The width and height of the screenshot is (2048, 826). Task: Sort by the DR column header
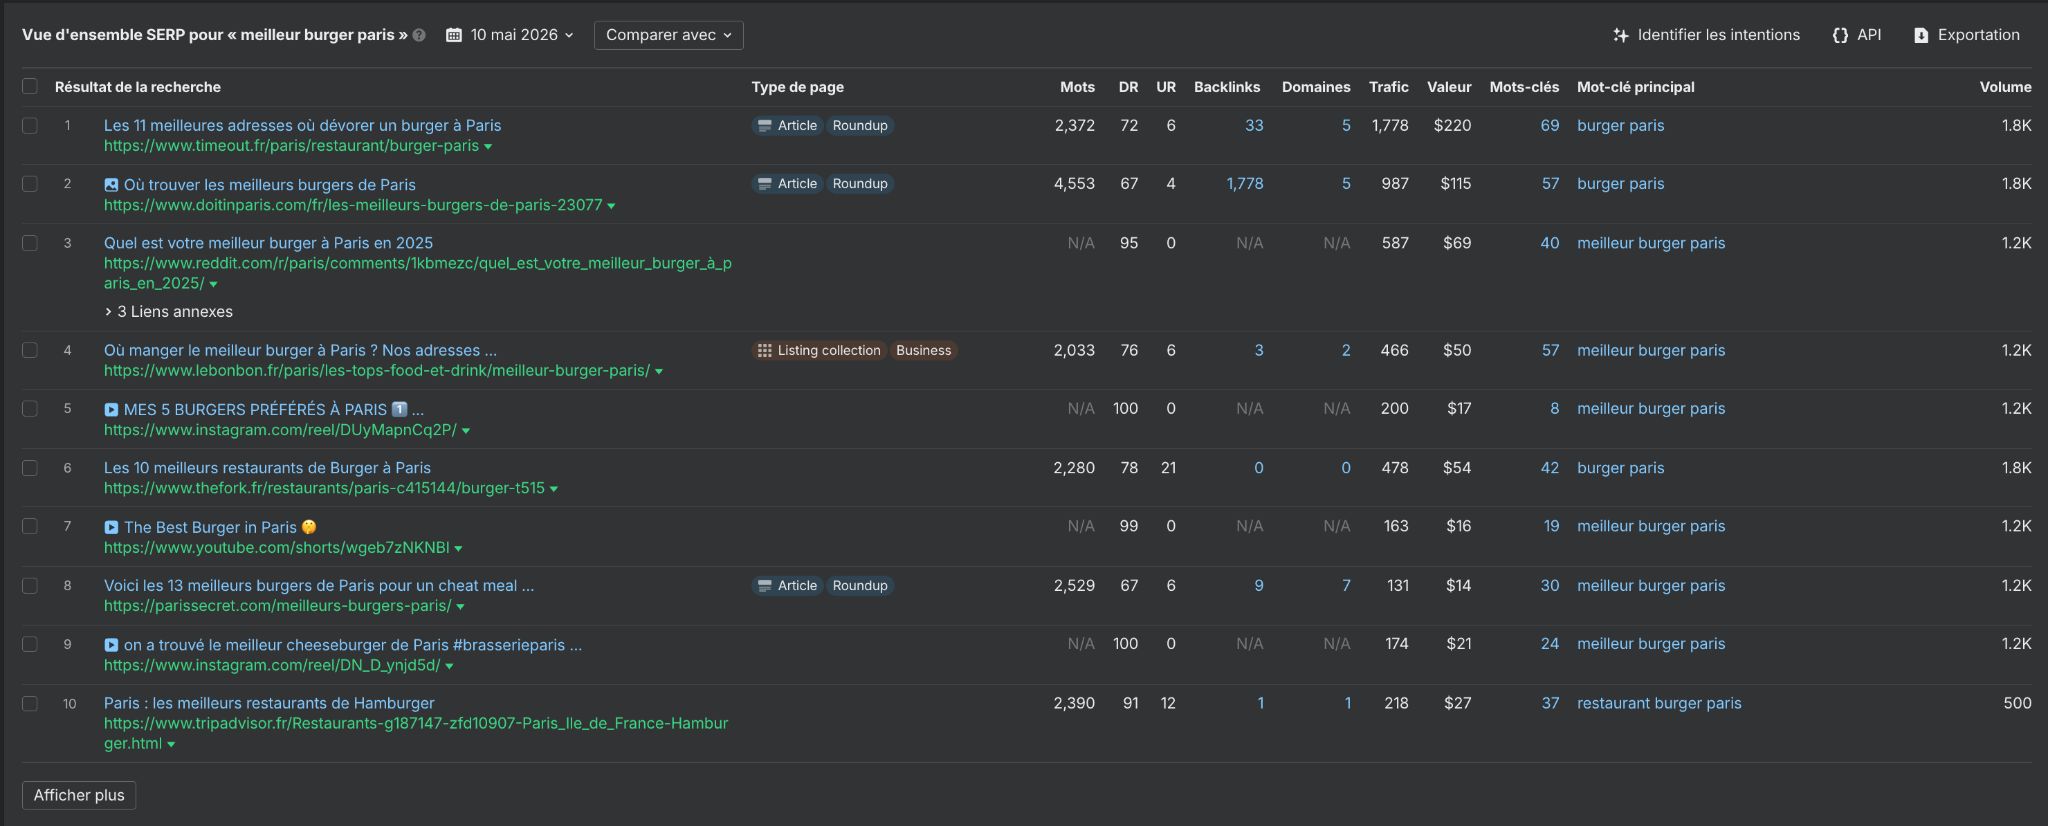coord(1128,87)
